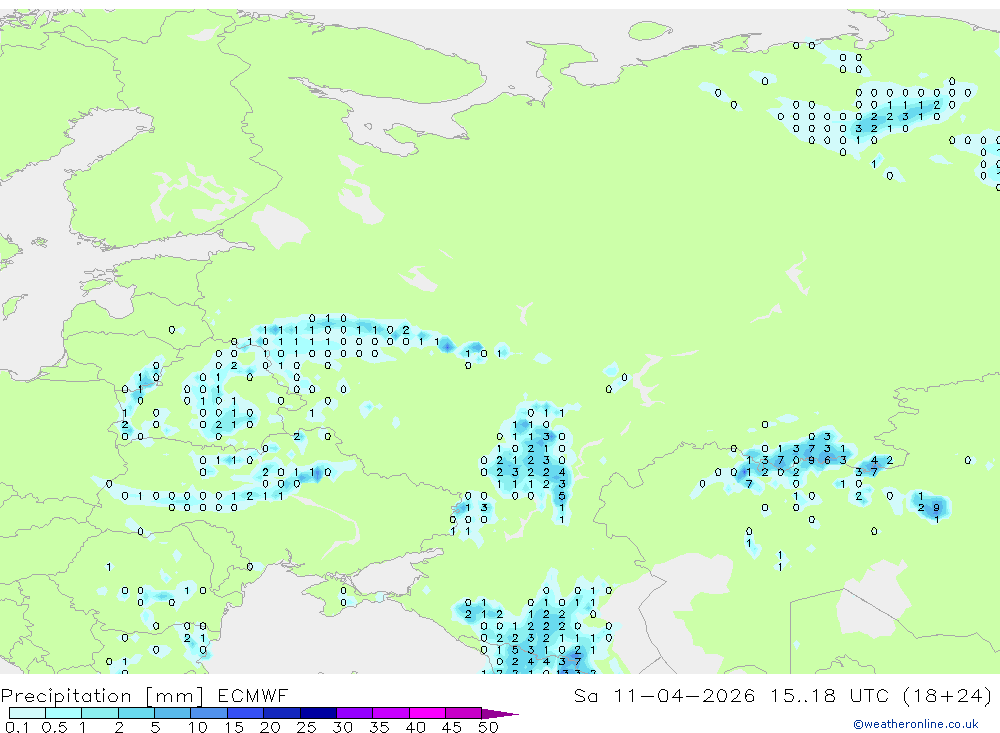Image resolution: width=1000 pixels, height=733 pixels.
Task: Click the legend label '10'
Action: click(x=198, y=727)
